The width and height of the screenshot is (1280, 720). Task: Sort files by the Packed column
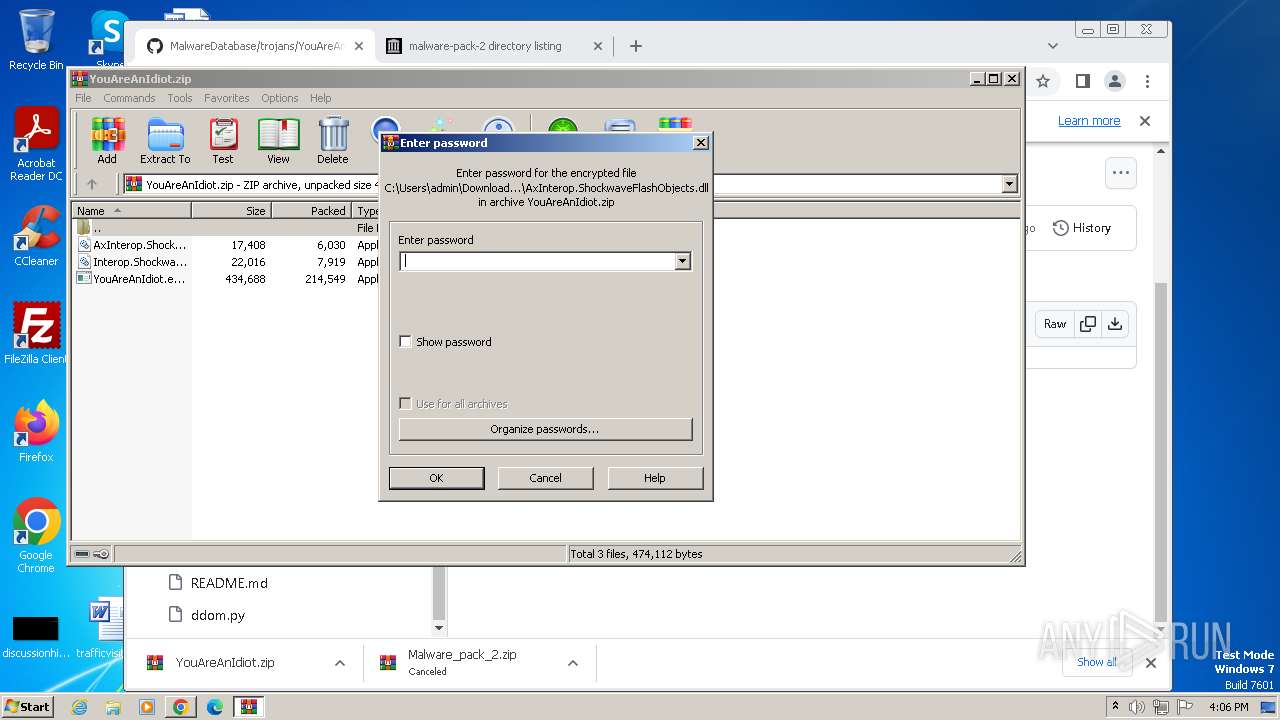(312, 210)
